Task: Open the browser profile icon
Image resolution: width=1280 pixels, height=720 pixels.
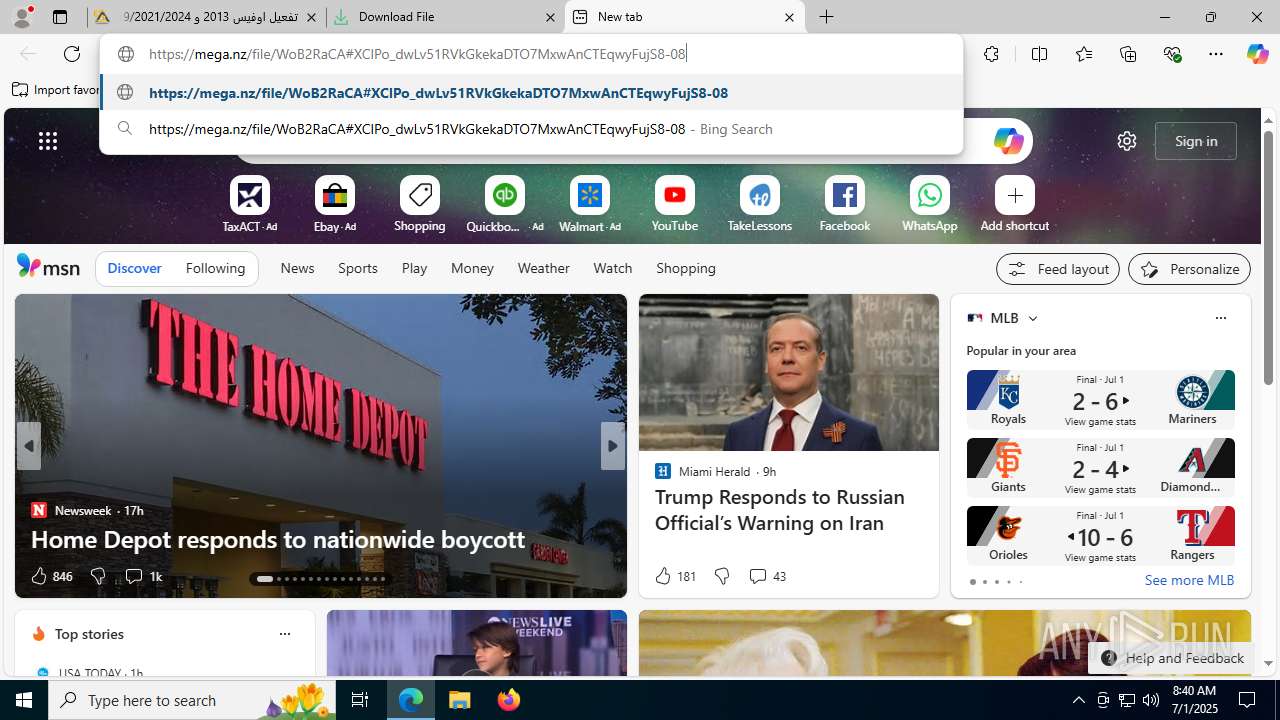Action: tap(22, 16)
